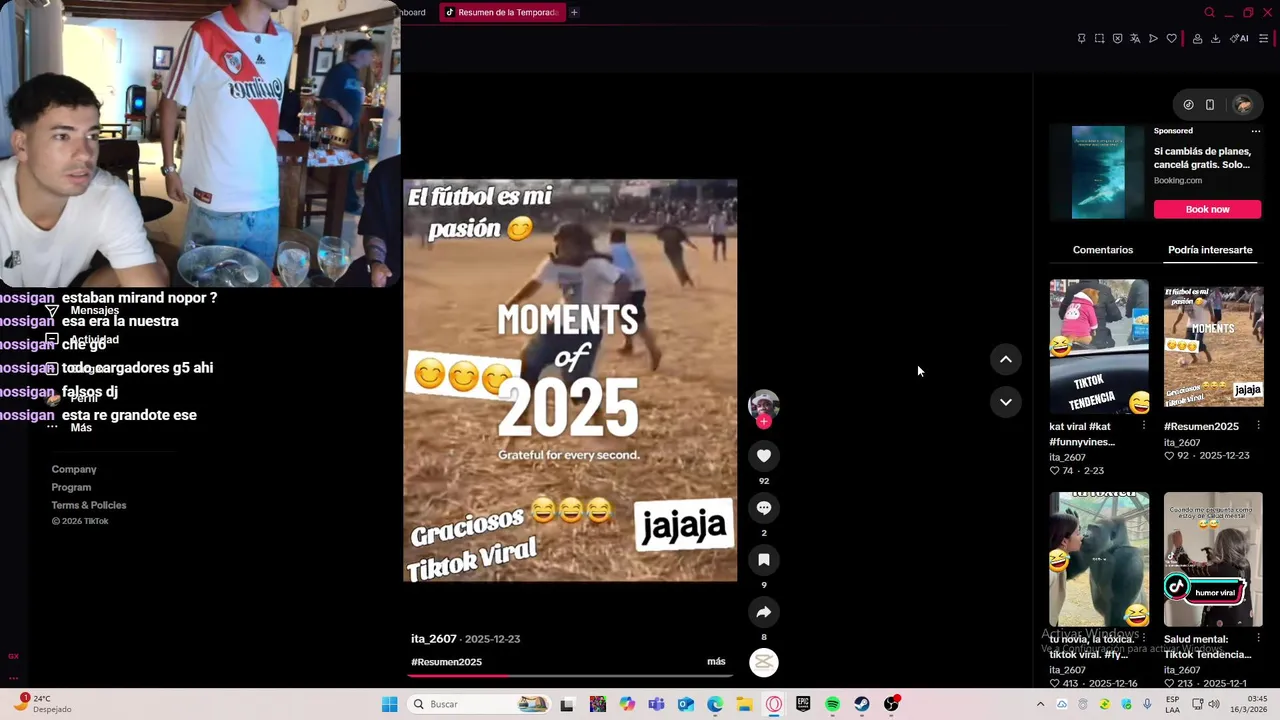Screen dimensions: 1280x720
Task: Go to previous video with up chevron
Action: tap(1006, 359)
